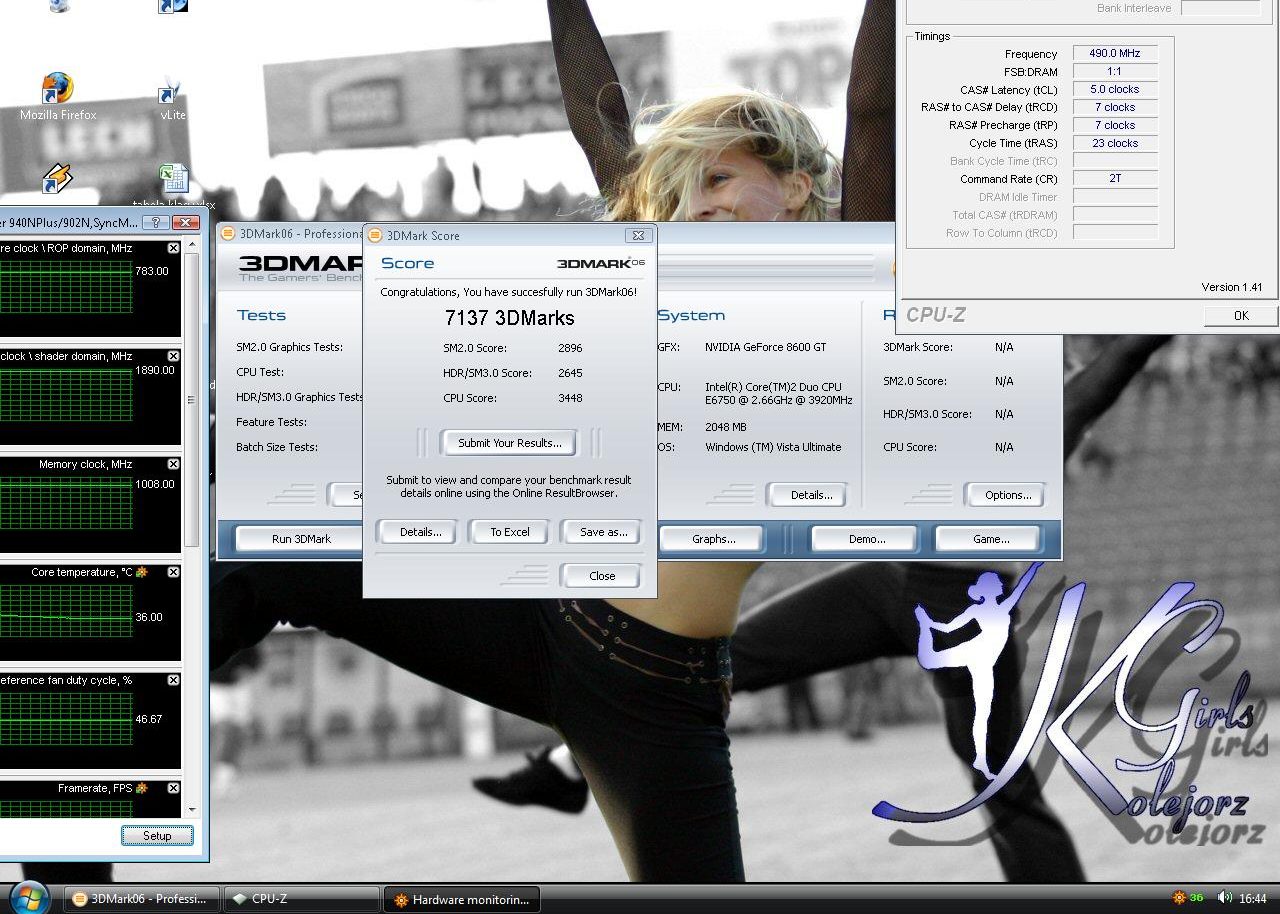The height and width of the screenshot is (914, 1280).
Task: Open the Winamp lightning-bolt desktop shortcut
Action: click(57, 178)
